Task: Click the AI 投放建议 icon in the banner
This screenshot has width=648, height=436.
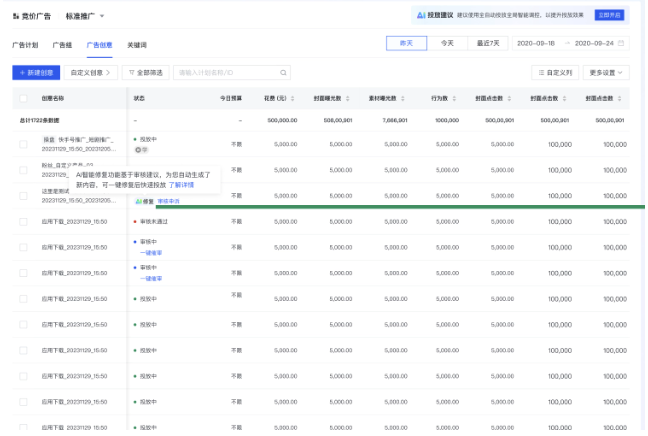Action: tap(421, 15)
